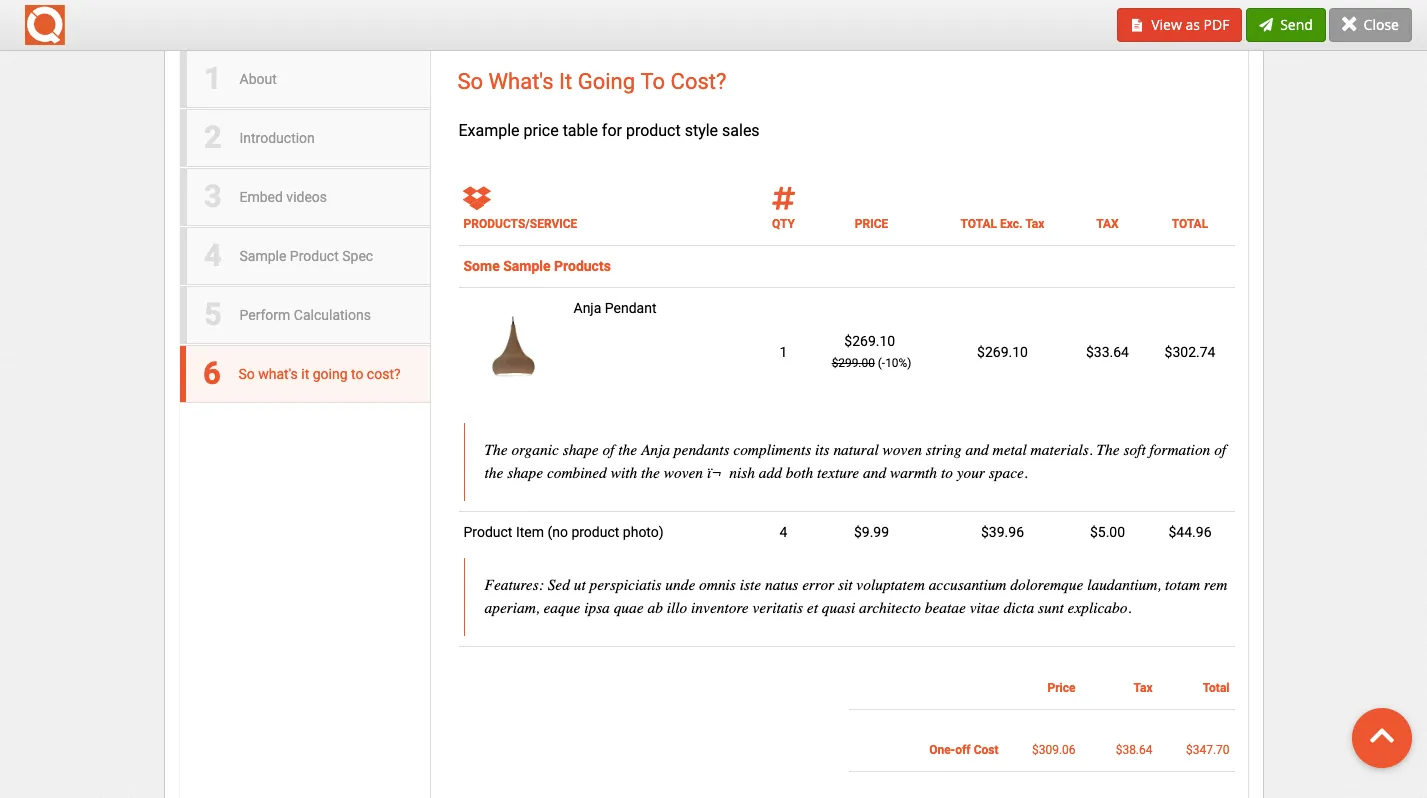Click the X icon on the Close button
The image size is (1427, 798).
(1349, 24)
